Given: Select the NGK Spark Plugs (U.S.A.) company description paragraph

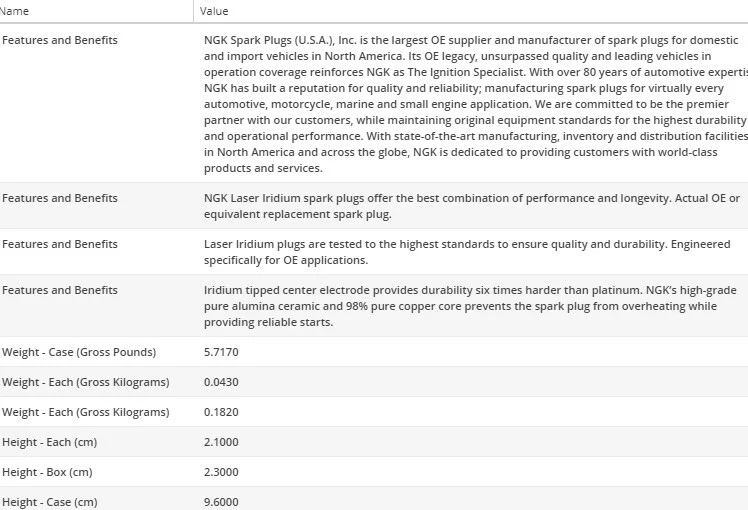Looking at the screenshot, I should coord(470,104).
